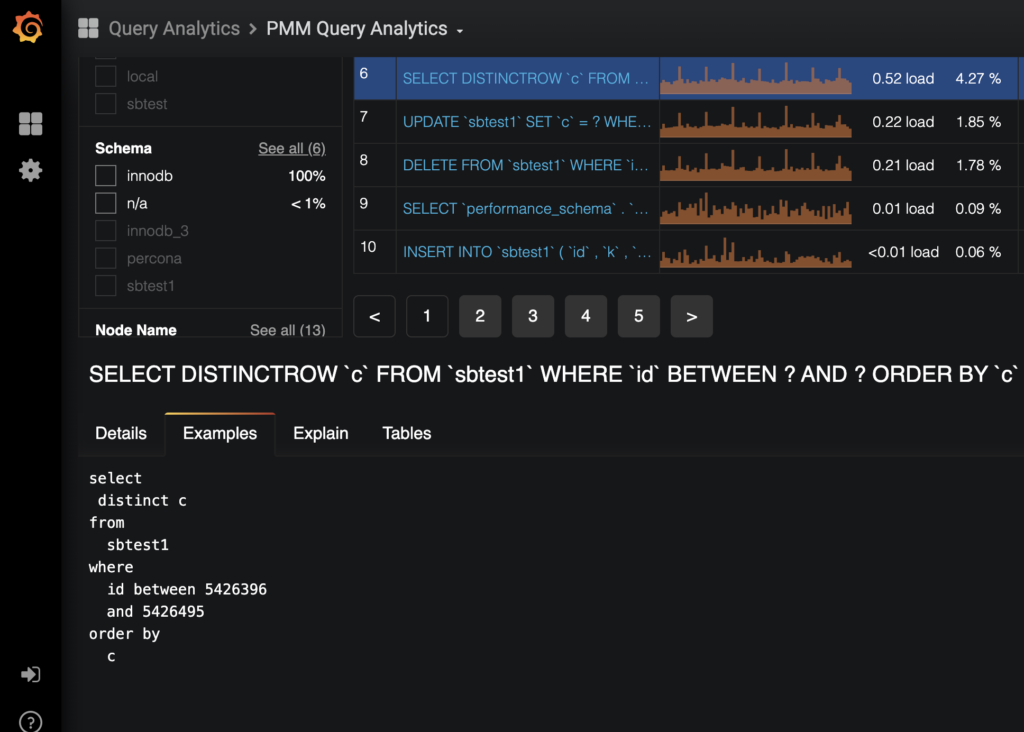Viewport: 1024px width, 732px height.
Task: Tick the percona schema checkbox
Action: click(105, 258)
